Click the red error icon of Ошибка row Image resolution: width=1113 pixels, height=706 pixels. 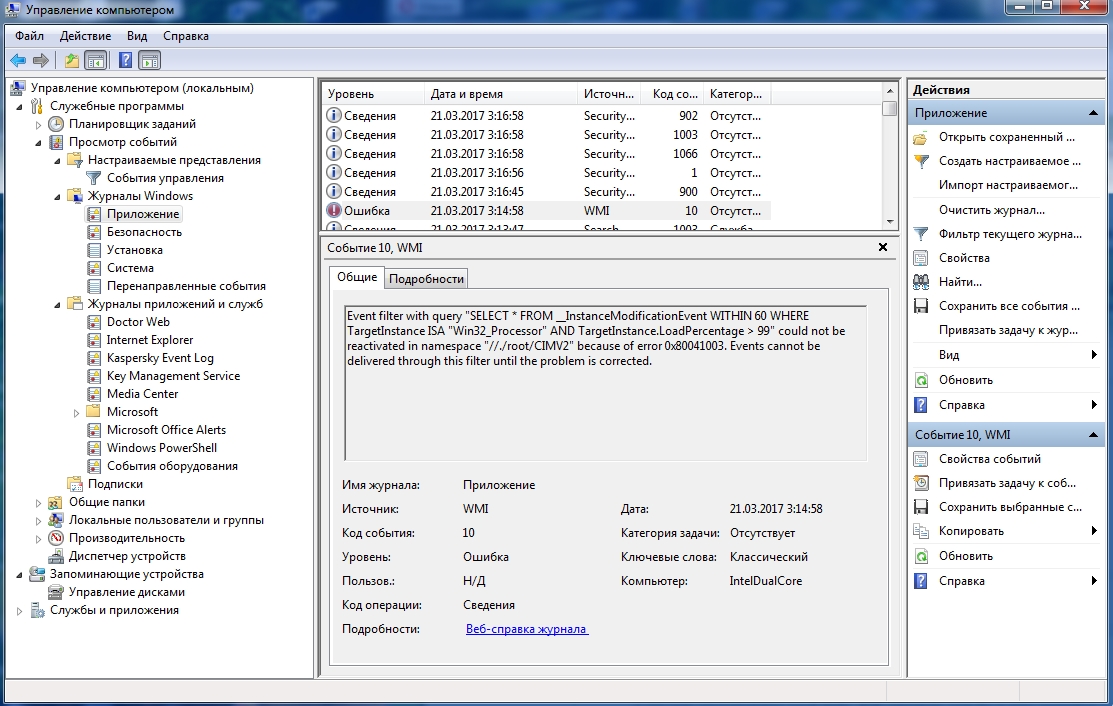pyautogui.click(x=334, y=211)
